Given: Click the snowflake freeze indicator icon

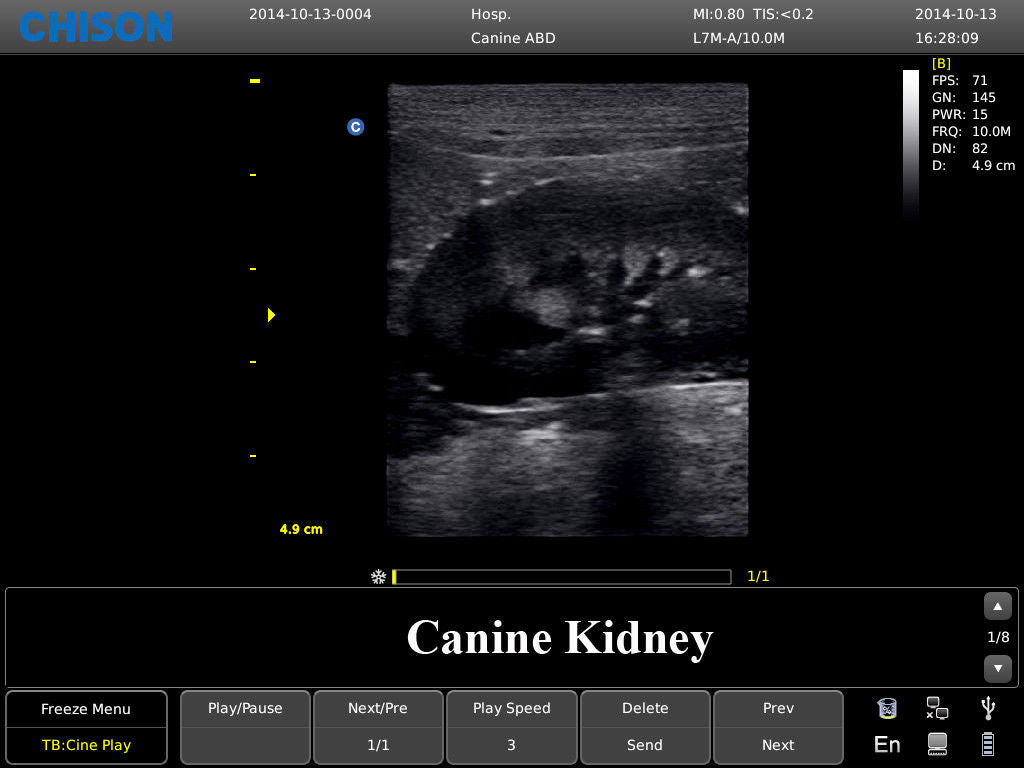Looking at the screenshot, I should pyautogui.click(x=378, y=577).
